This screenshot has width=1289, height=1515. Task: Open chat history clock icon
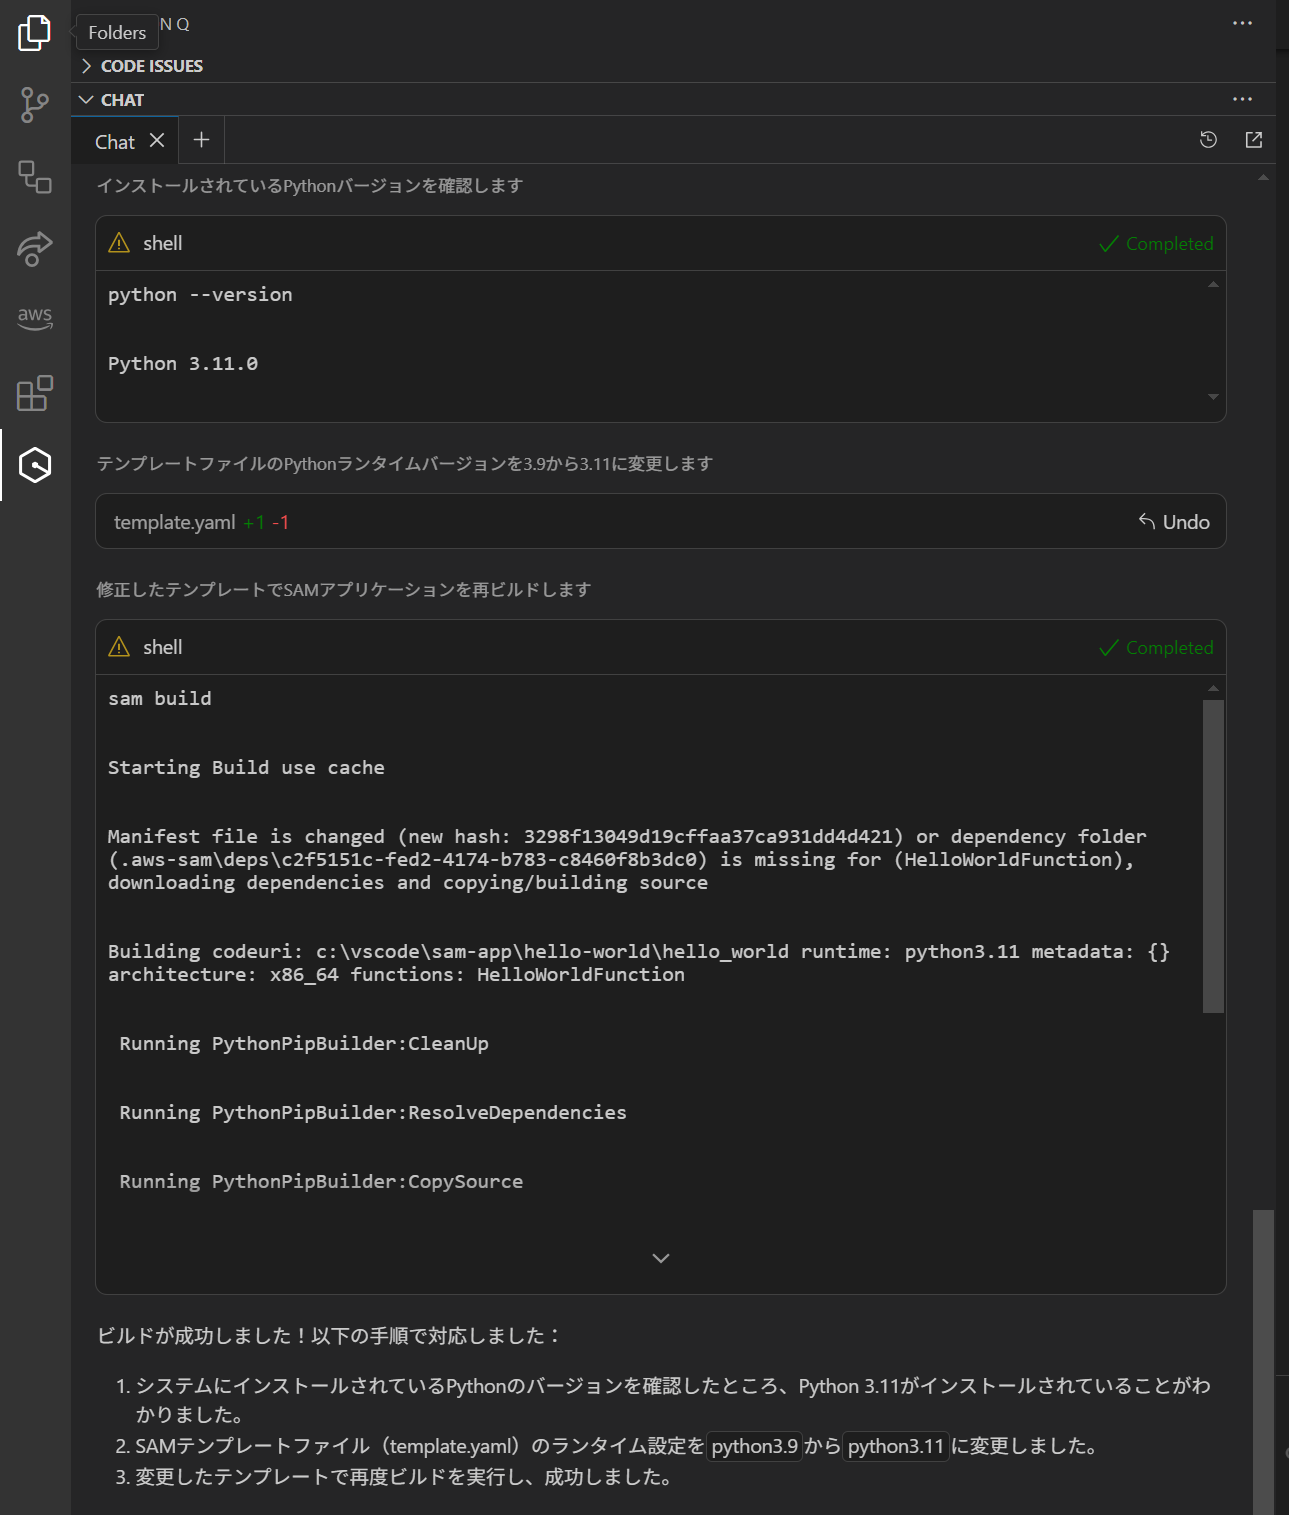click(1208, 140)
